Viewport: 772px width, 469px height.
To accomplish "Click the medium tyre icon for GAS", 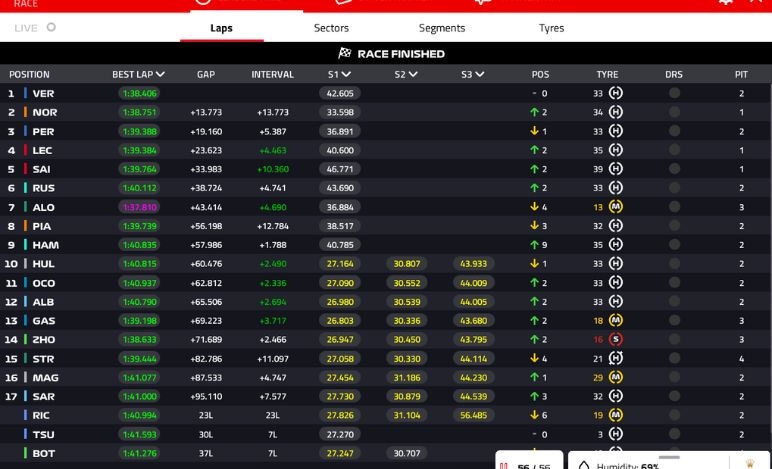I will tap(615, 321).
